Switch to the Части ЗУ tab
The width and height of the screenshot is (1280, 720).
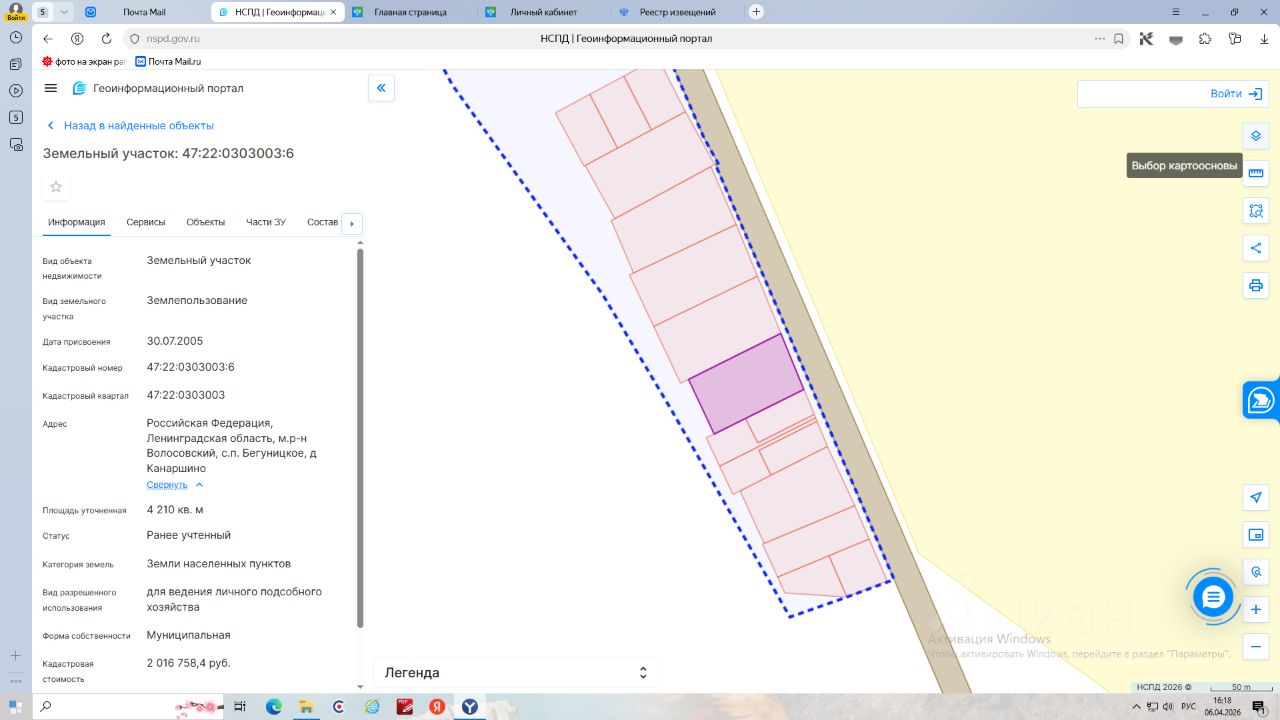click(266, 222)
